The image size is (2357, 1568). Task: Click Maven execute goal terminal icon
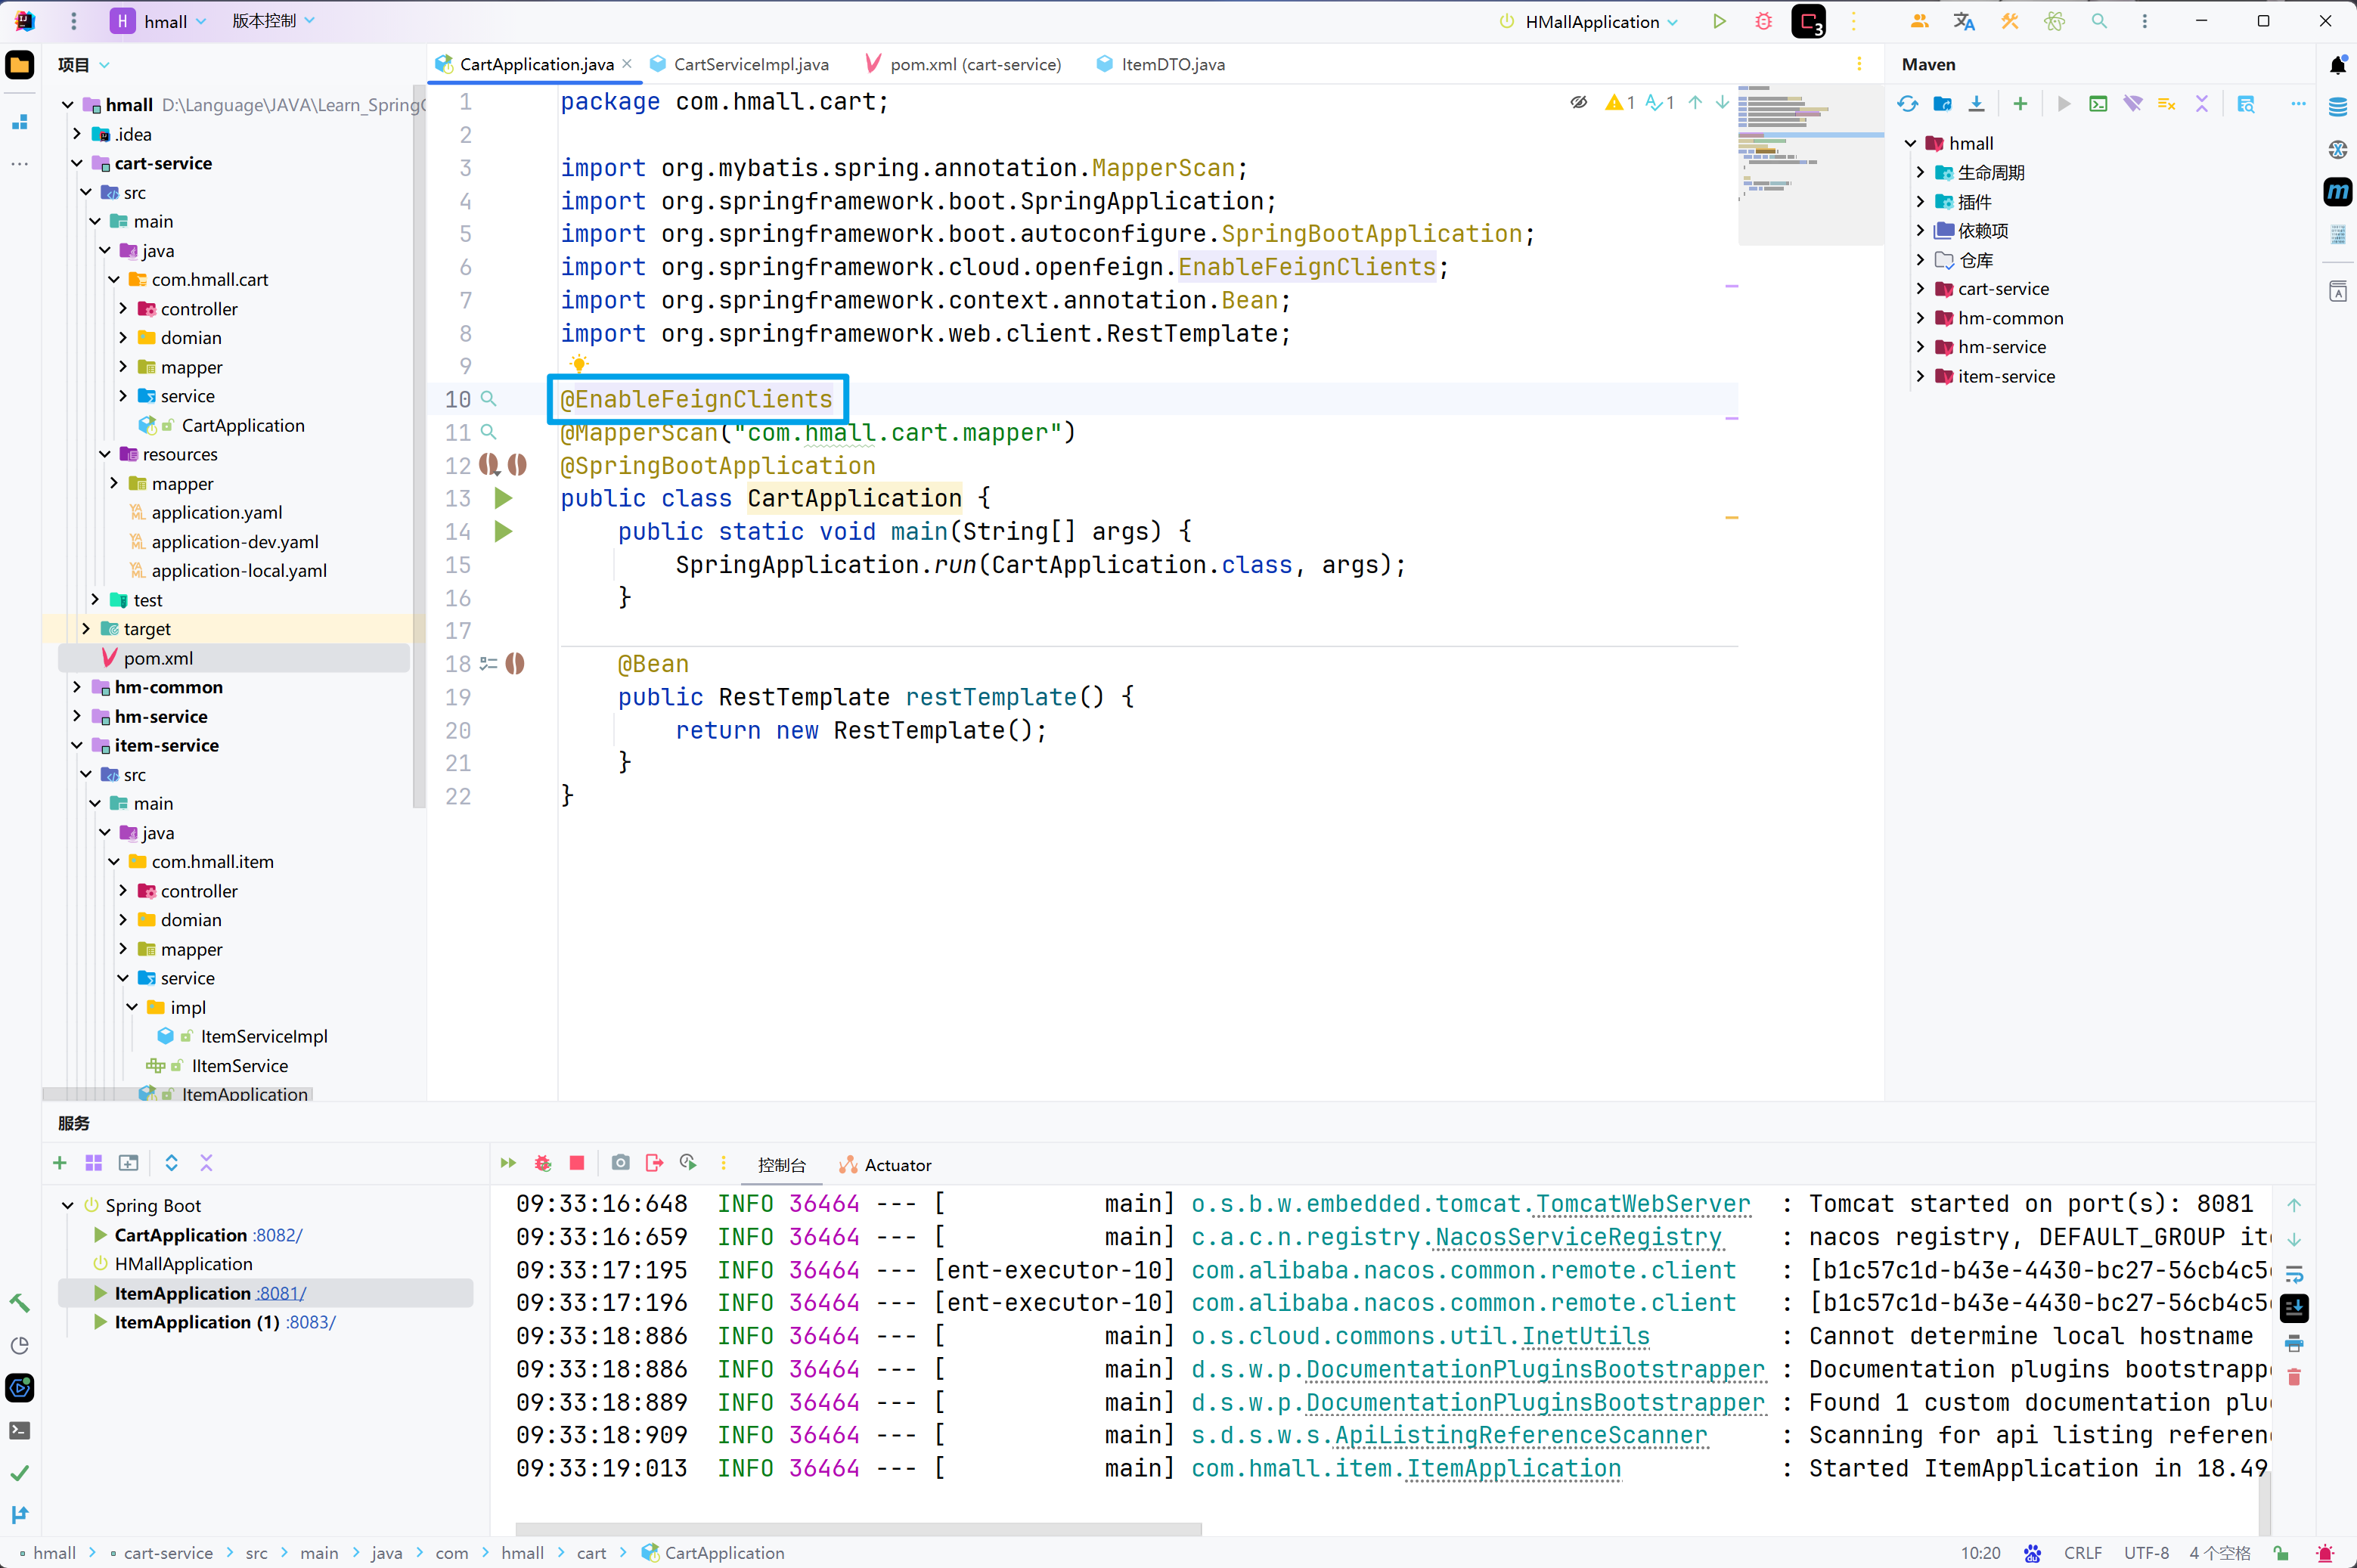click(x=2098, y=104)
